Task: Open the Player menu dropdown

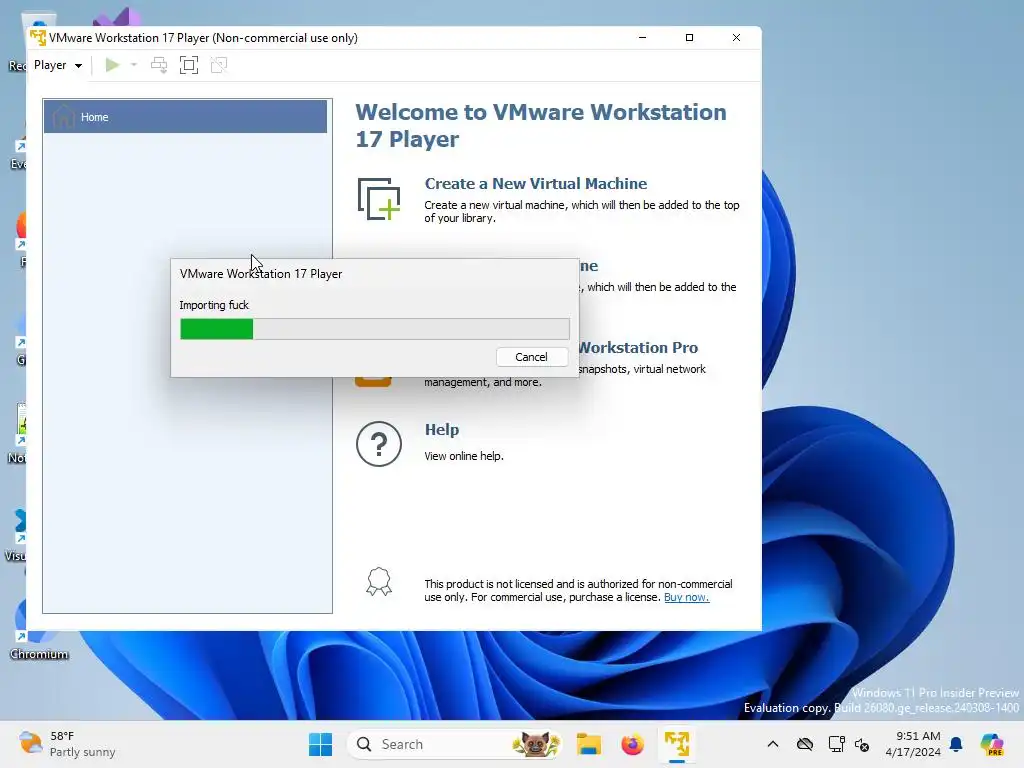Action: [x=57, y=65]
